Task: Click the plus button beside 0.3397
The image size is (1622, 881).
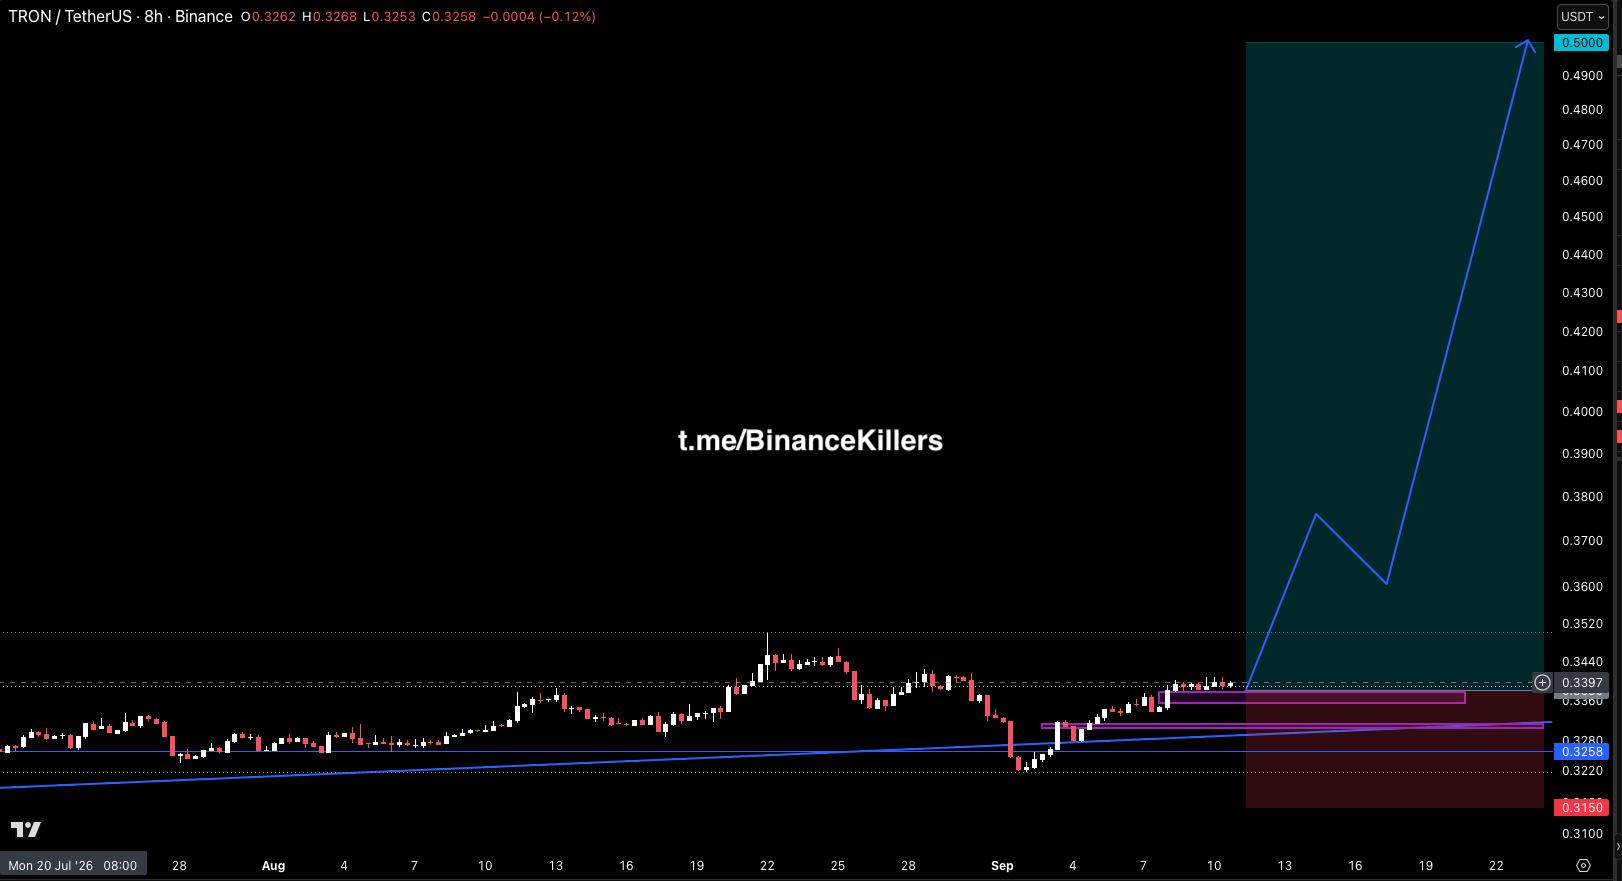Action: click(x=1543, y=683)
